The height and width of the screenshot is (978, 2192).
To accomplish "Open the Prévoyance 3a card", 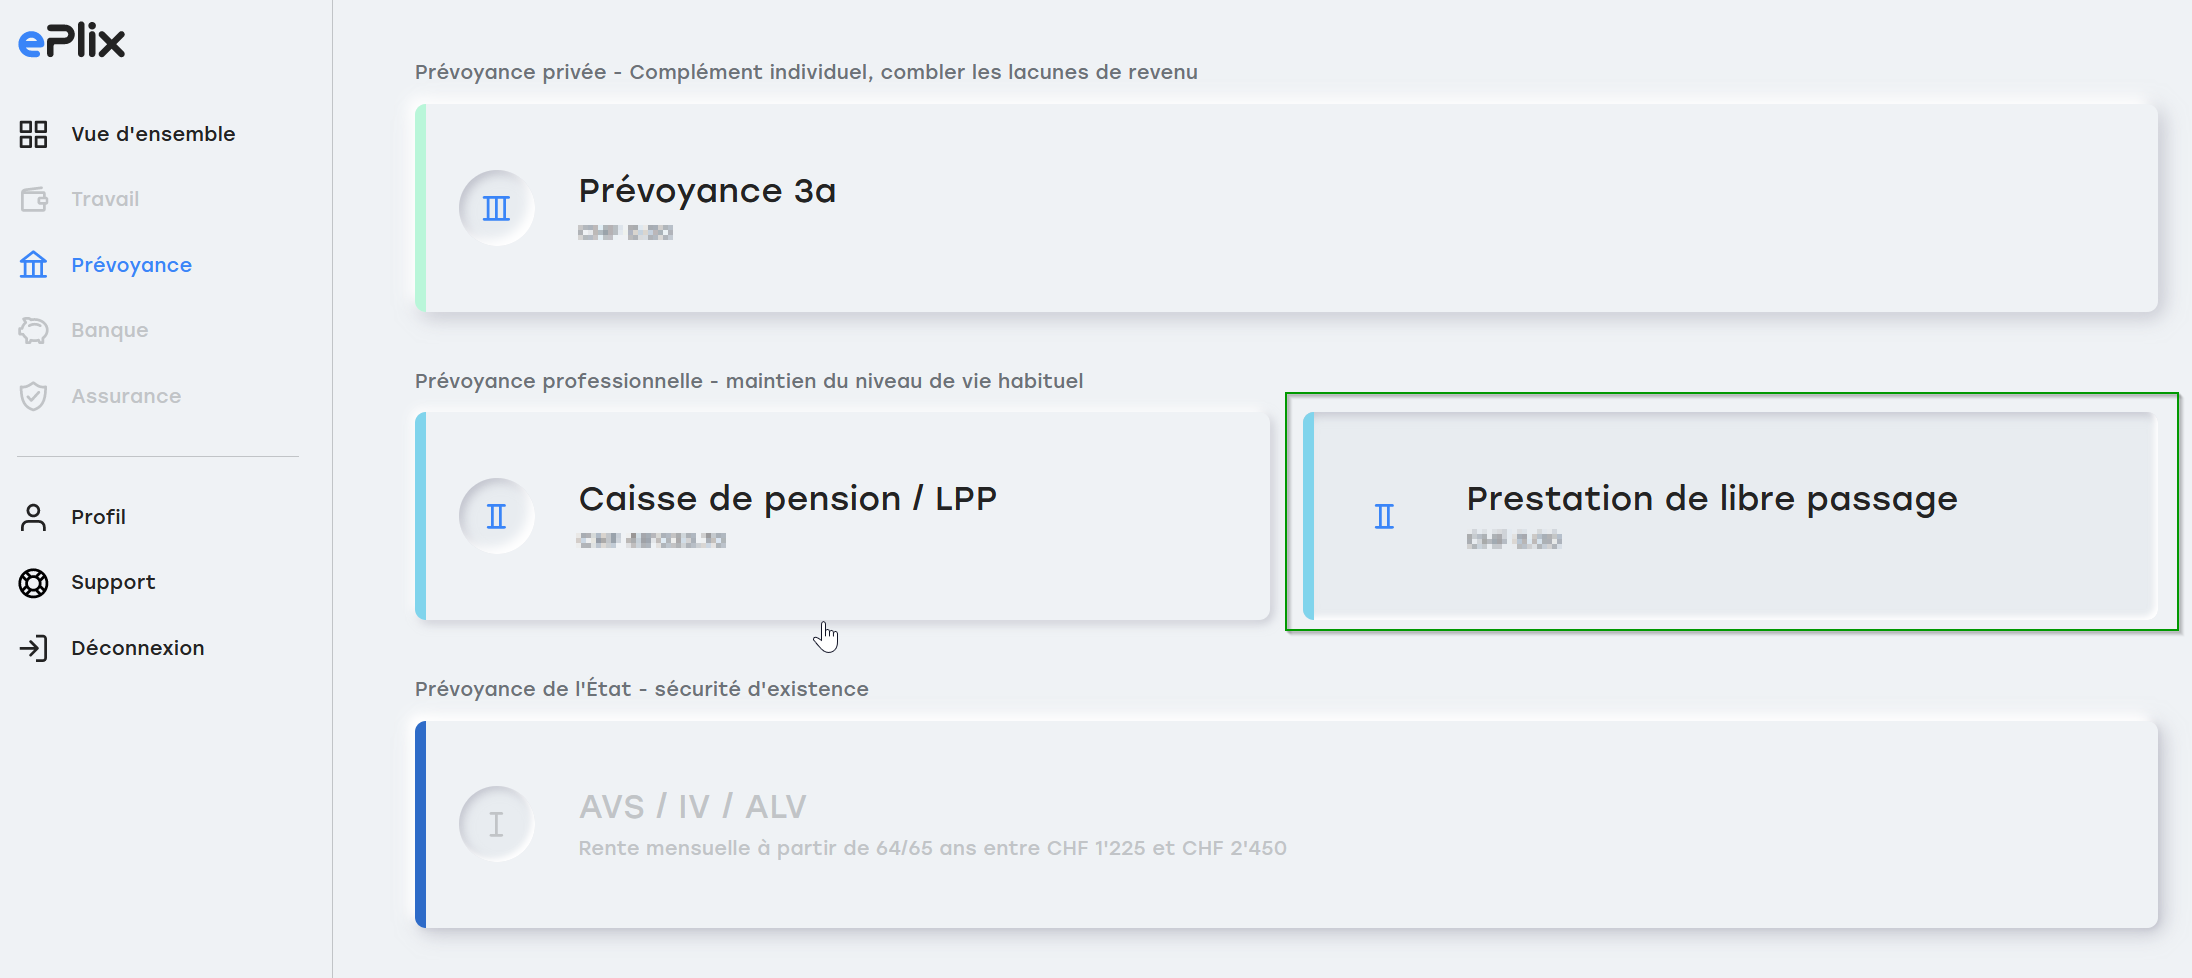I will (1286, 208).
